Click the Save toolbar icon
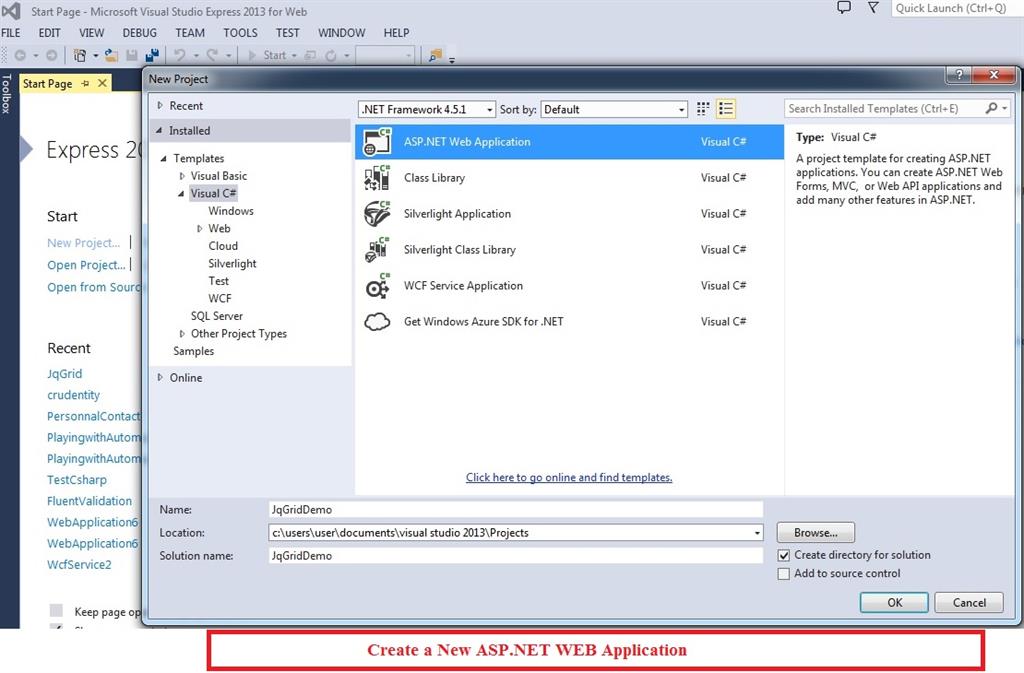Image resolution: width=1024 pixels, height=673 pixels. (x=132, y=55)
